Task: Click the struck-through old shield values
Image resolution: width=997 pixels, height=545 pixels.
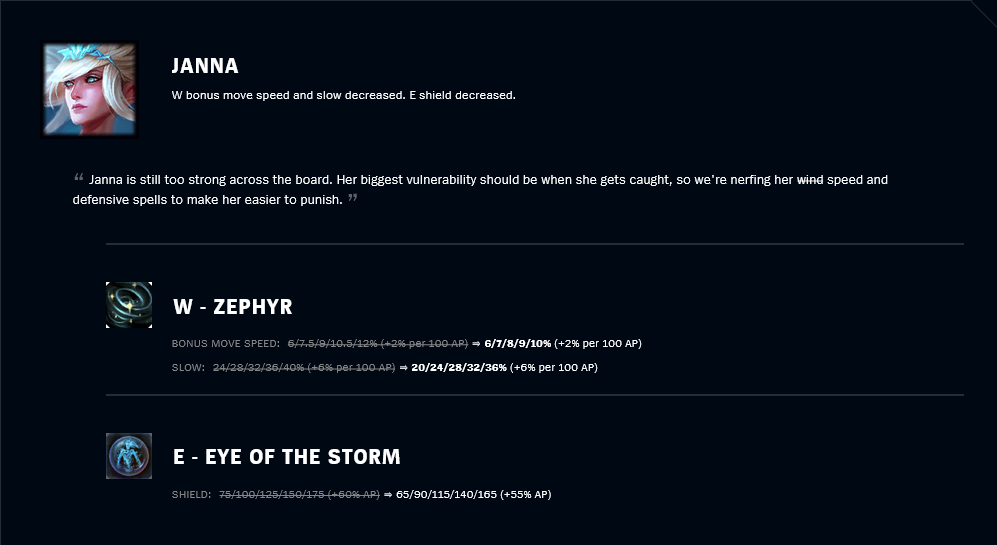Action: pyautogui.click(x=299, y=494)
